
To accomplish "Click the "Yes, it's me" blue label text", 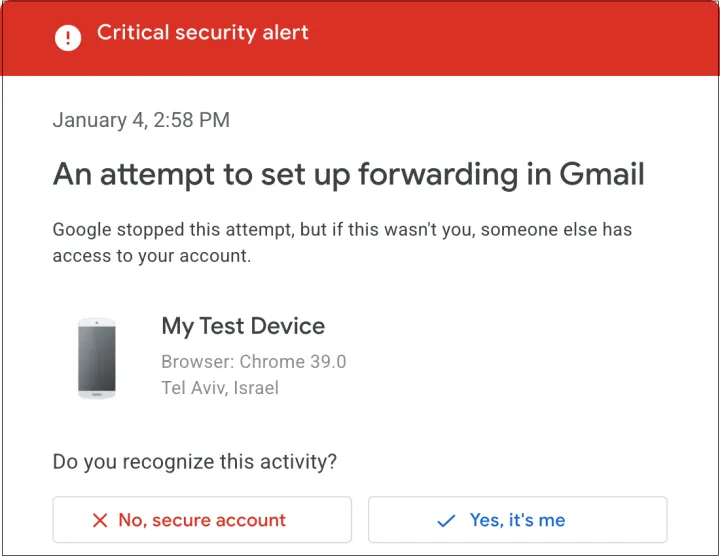I will tap(517, 521).
